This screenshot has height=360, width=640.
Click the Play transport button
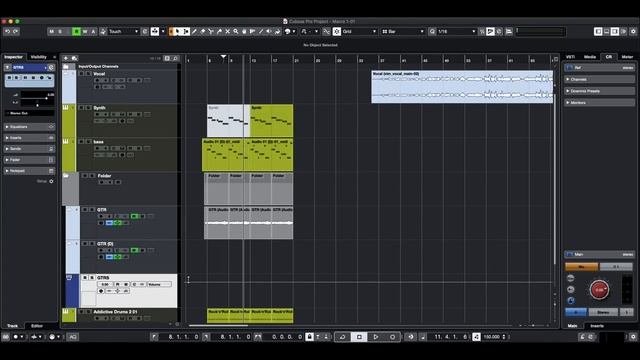click(x=376, y=337)
